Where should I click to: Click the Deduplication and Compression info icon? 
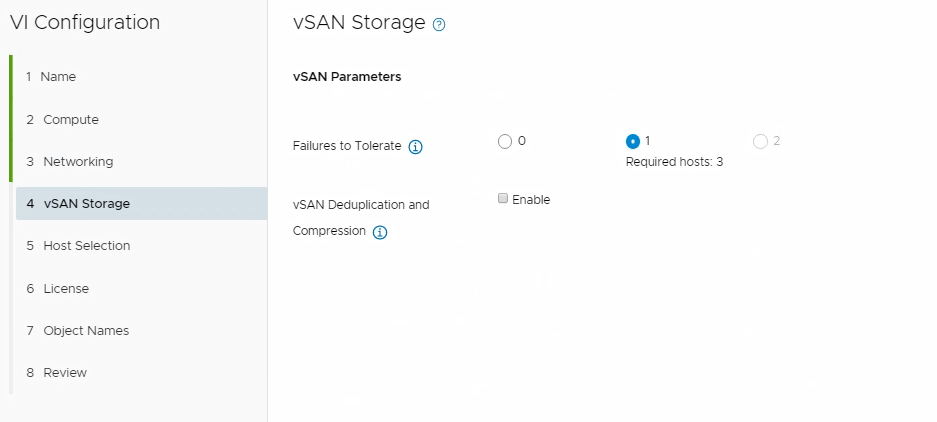(x=380, y=232)
